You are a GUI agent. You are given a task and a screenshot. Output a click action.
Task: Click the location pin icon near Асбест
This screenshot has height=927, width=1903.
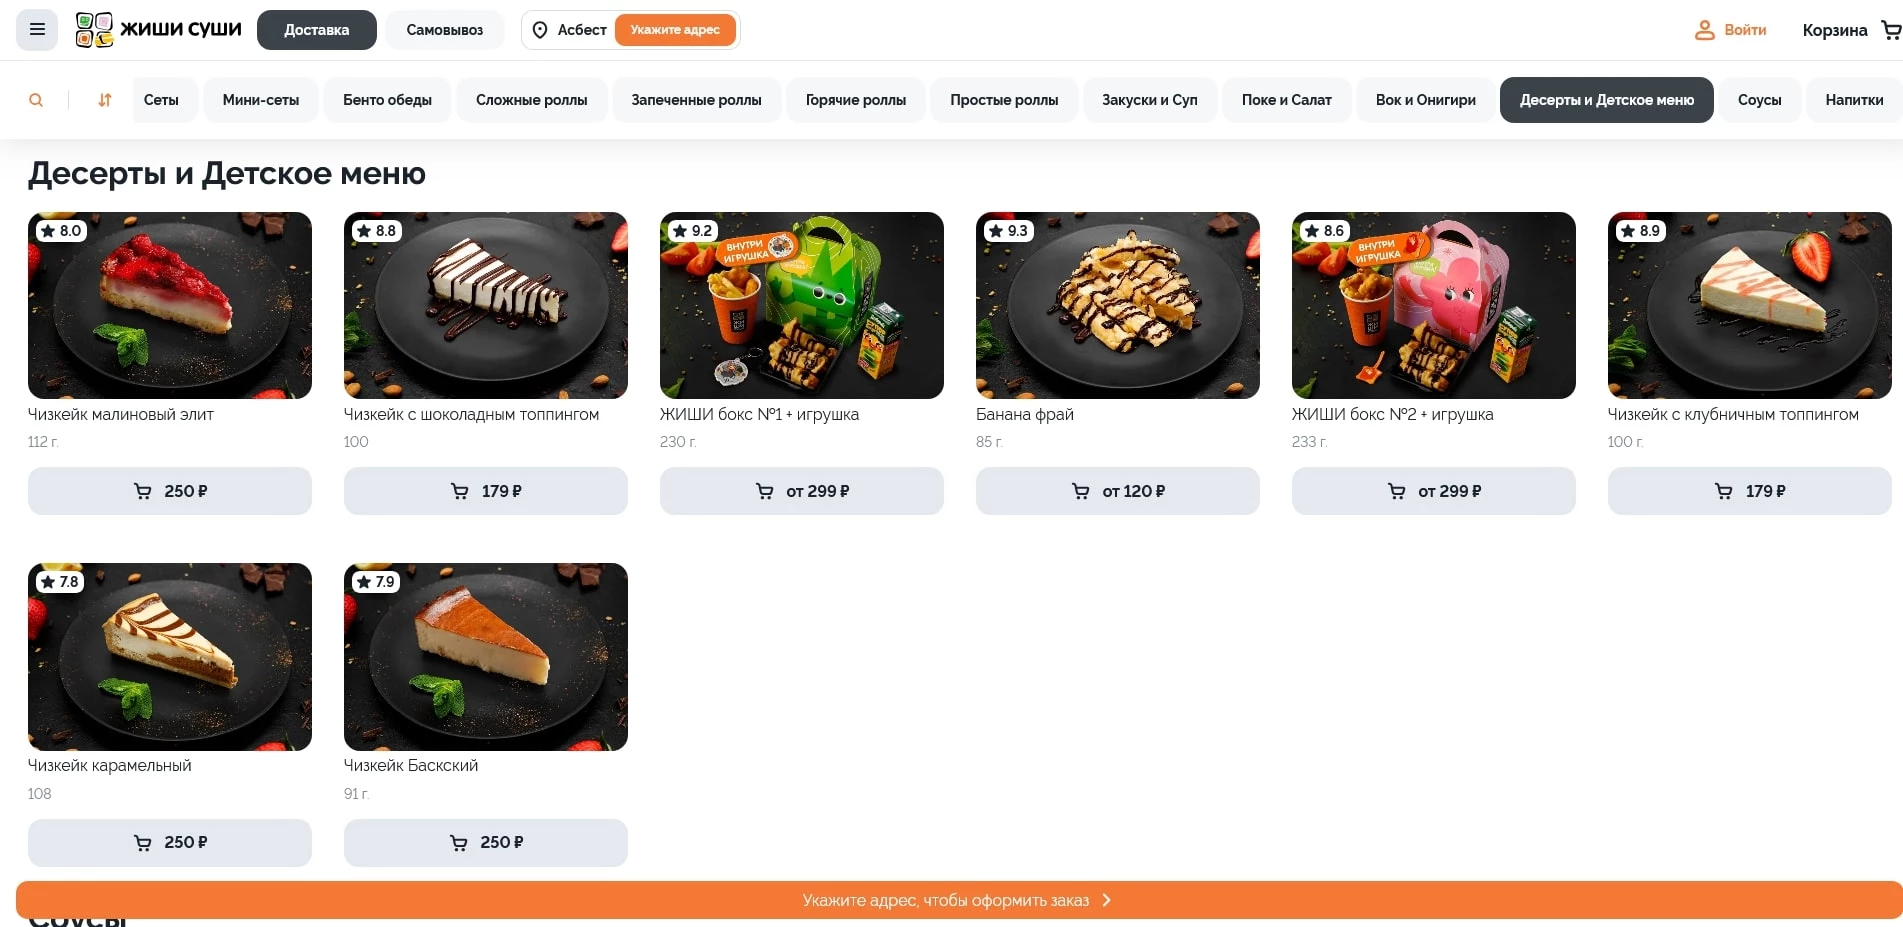coord(540,30)
